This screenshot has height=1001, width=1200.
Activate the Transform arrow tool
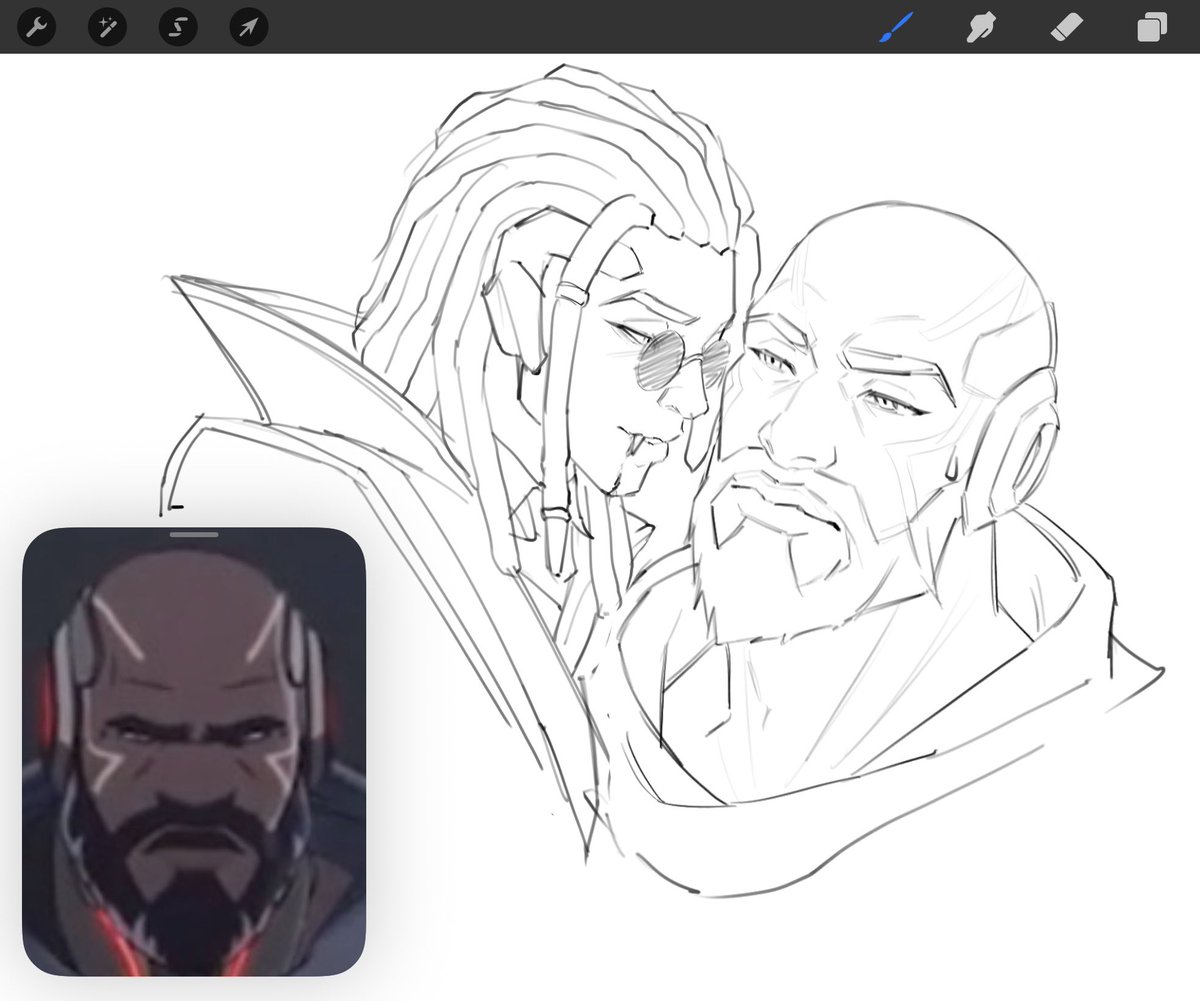247,27
